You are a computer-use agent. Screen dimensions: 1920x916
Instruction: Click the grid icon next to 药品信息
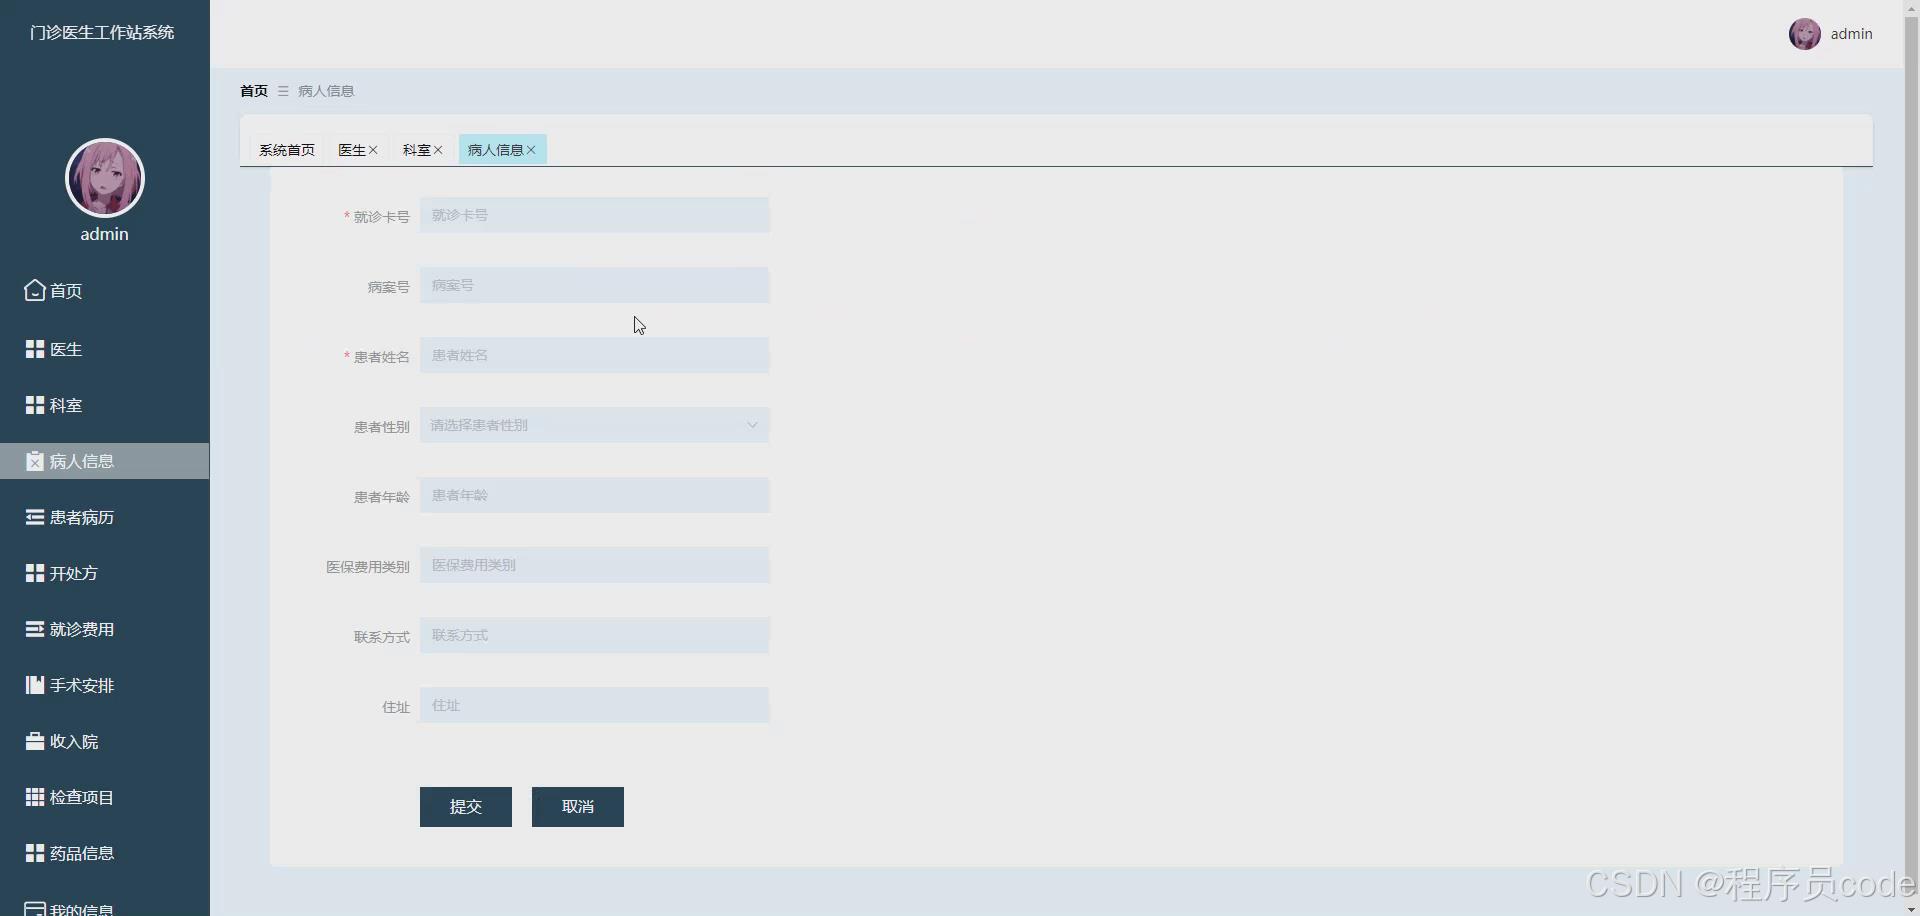tap(35, 853)
